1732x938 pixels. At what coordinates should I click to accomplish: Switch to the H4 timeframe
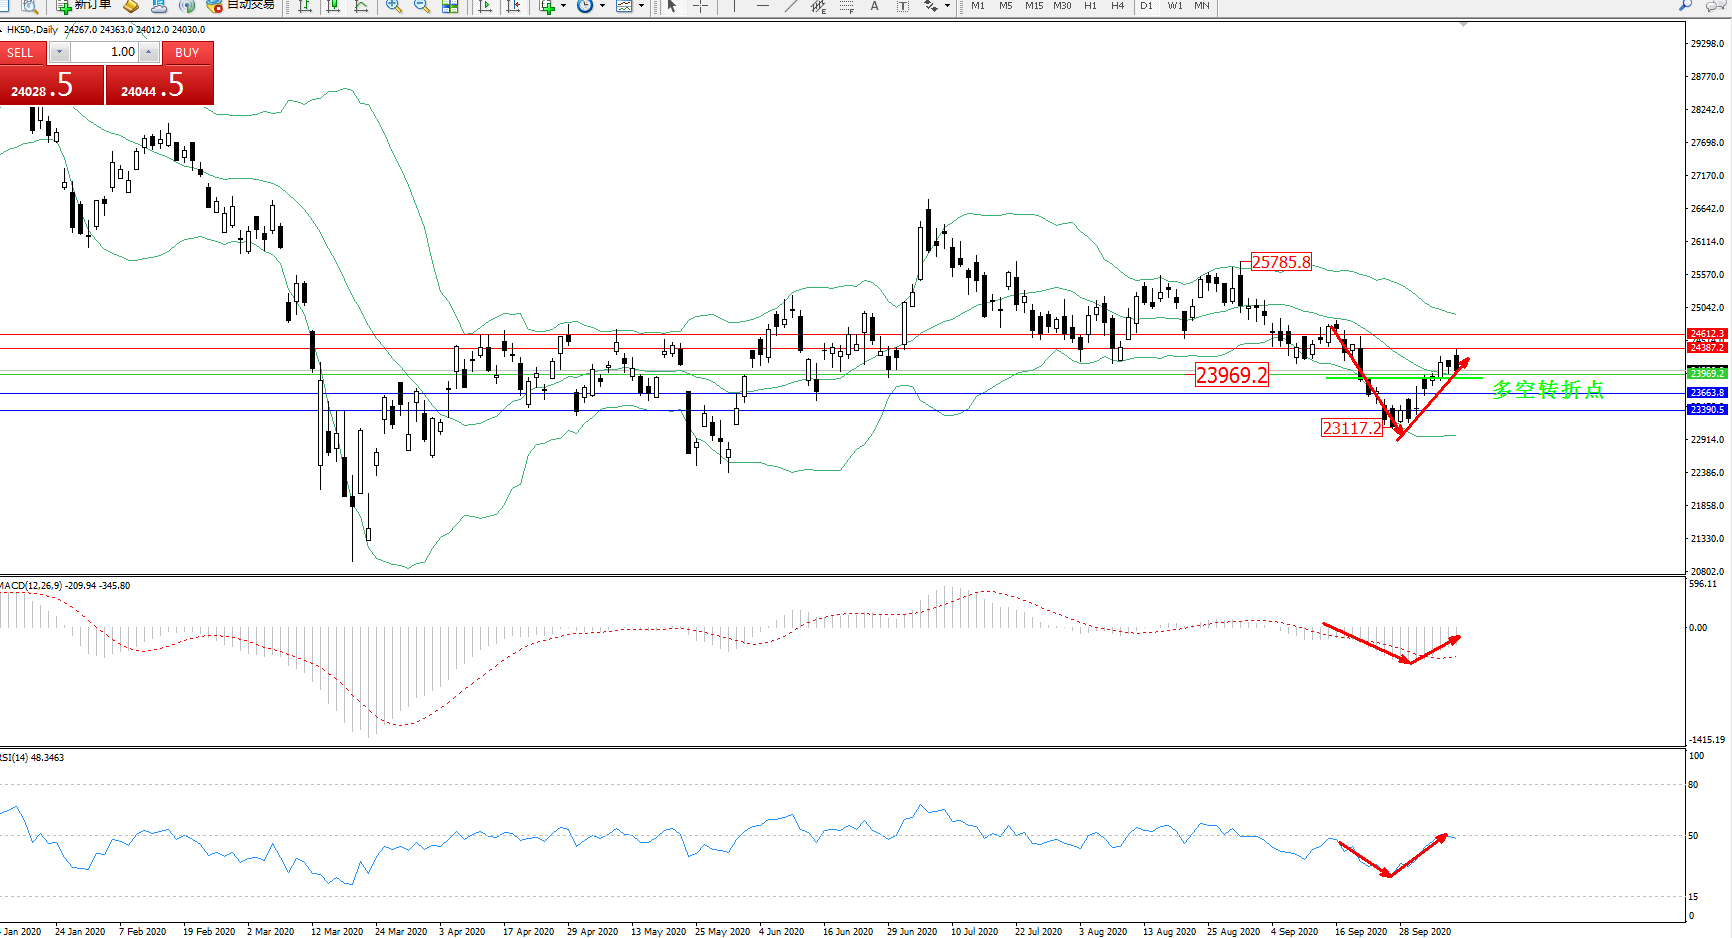click(x=1117, y=6)
